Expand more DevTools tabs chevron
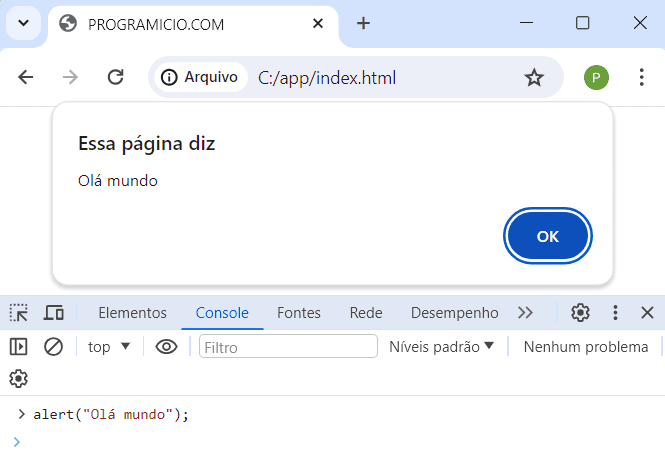Screen dimensions: 665x456 [x=525, y=313]
